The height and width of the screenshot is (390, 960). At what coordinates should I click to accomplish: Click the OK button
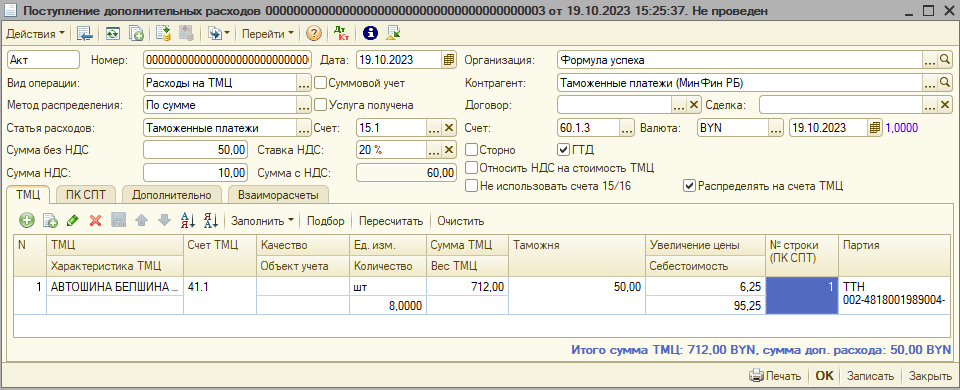pyautogui.click(x=825, y=376)
